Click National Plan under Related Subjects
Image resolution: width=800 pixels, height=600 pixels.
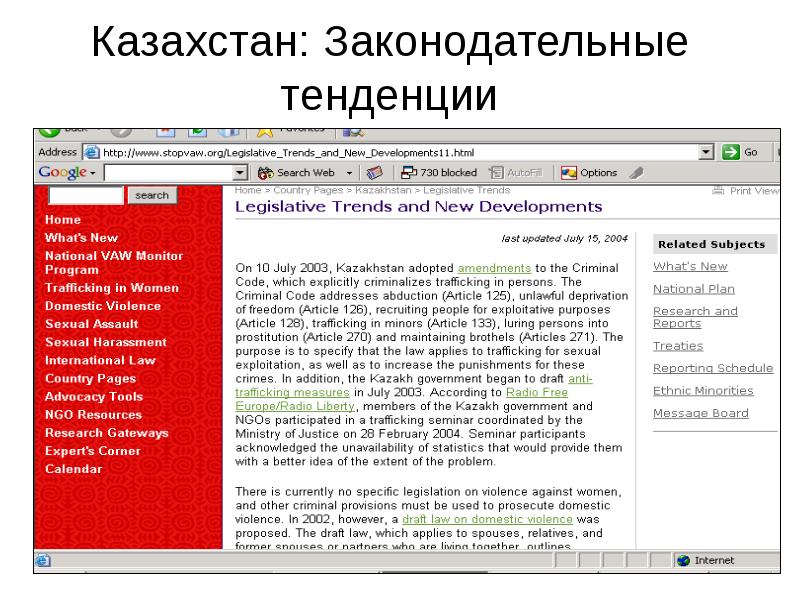point(693,289)
